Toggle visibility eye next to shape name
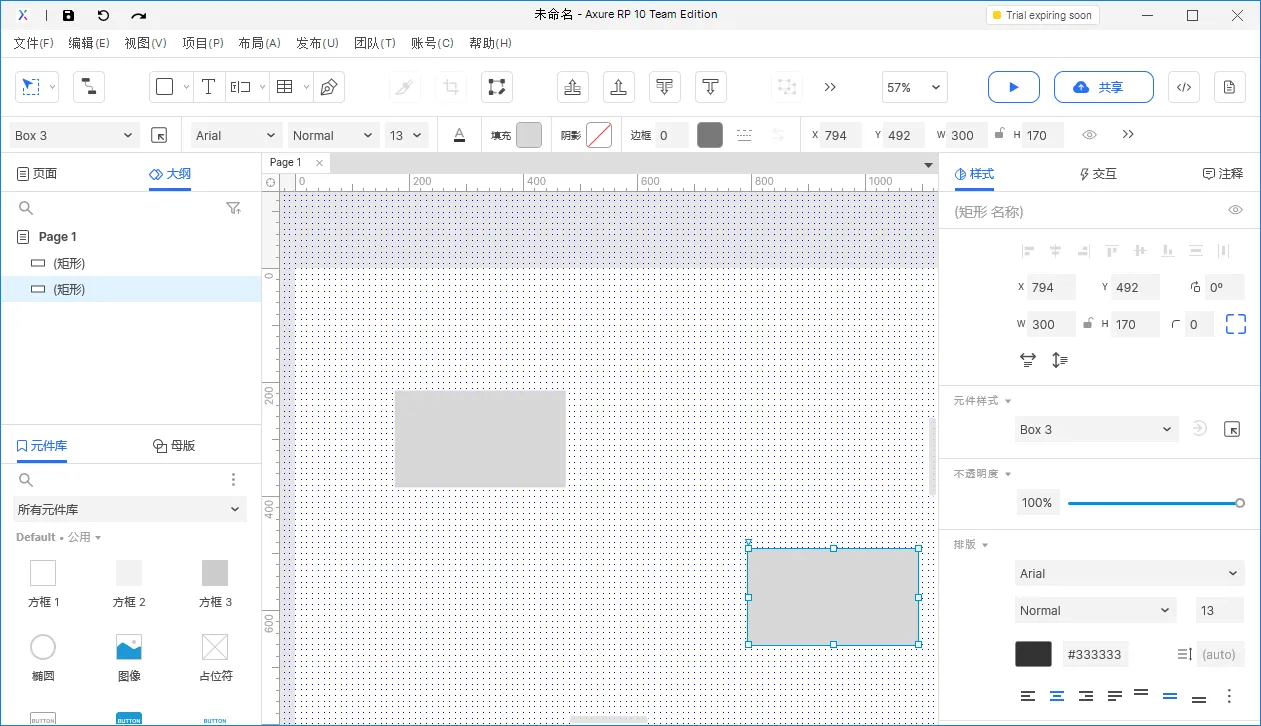 1236,210
